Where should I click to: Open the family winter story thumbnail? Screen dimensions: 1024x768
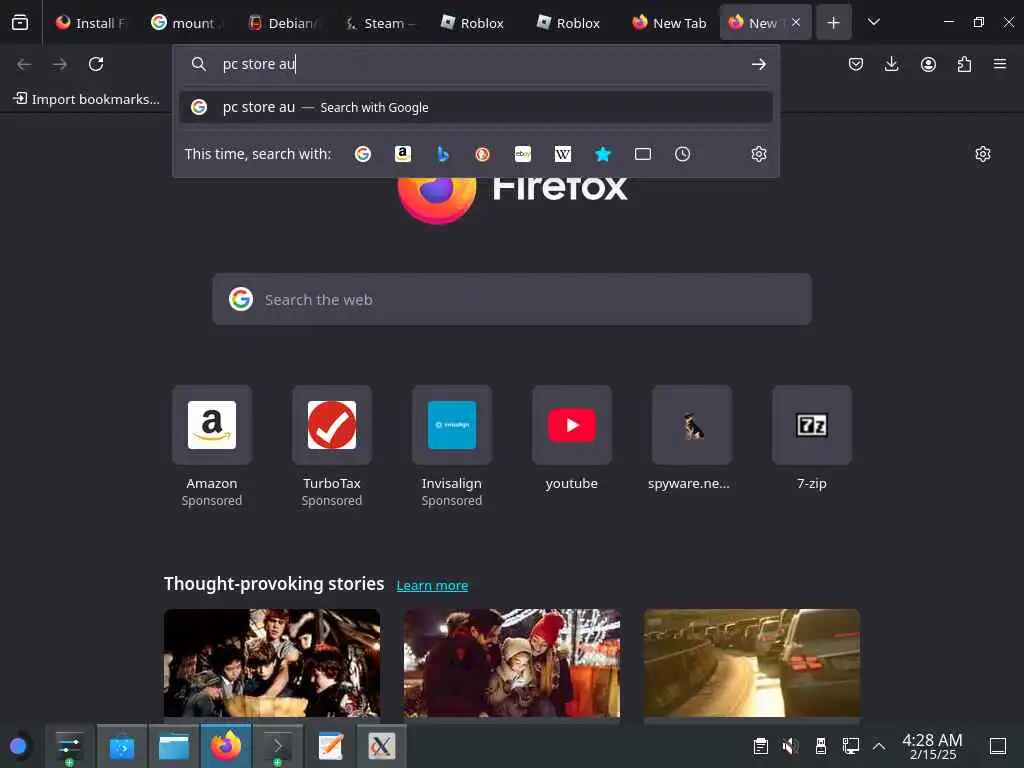click(x=512, y=663)
